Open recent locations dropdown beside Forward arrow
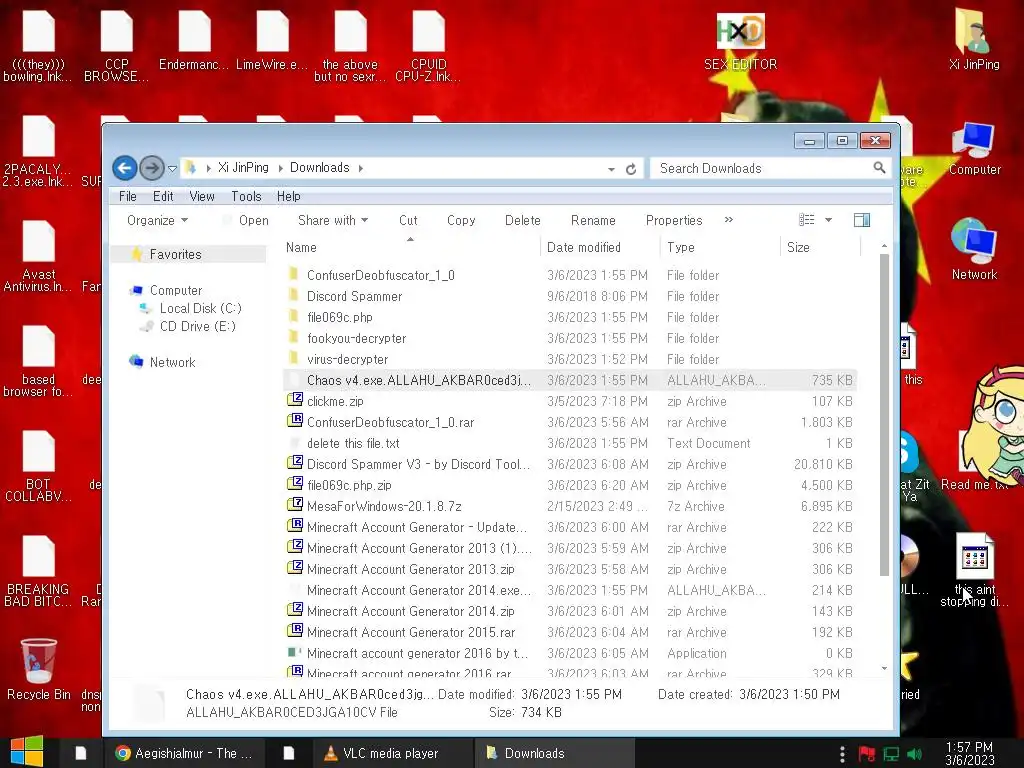The width and height of the screenshot is (1024, 768). [x=172, y=168]
